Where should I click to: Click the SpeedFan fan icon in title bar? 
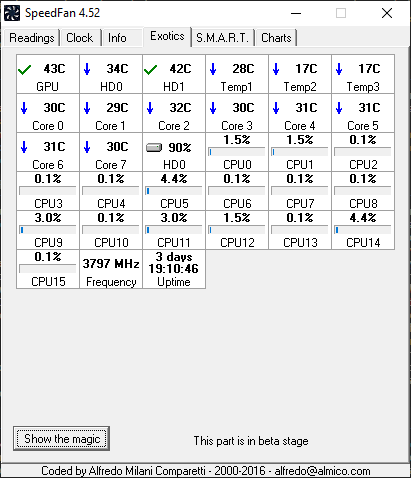coord(12,13)
